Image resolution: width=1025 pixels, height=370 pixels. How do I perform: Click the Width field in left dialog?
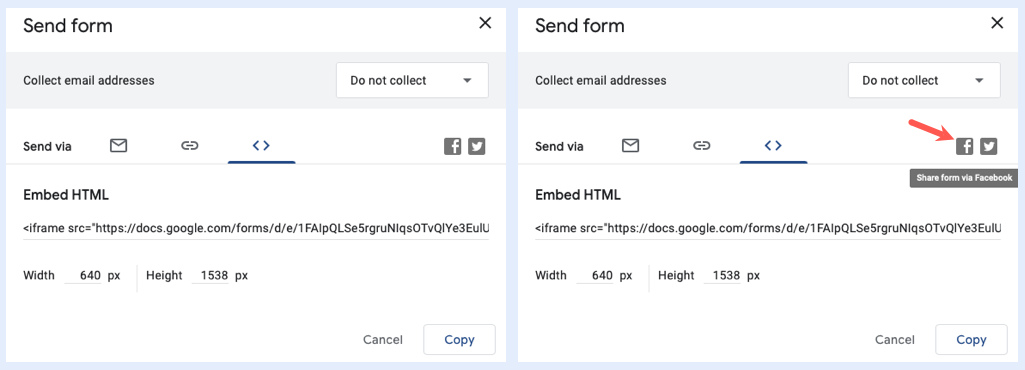coord(84,276)
